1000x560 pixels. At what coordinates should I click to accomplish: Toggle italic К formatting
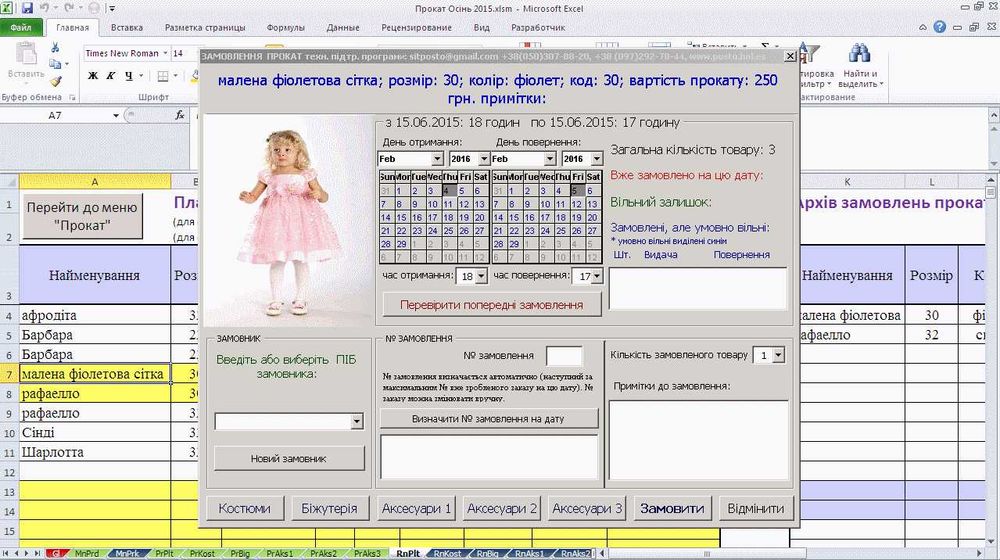tap(110, 76)
